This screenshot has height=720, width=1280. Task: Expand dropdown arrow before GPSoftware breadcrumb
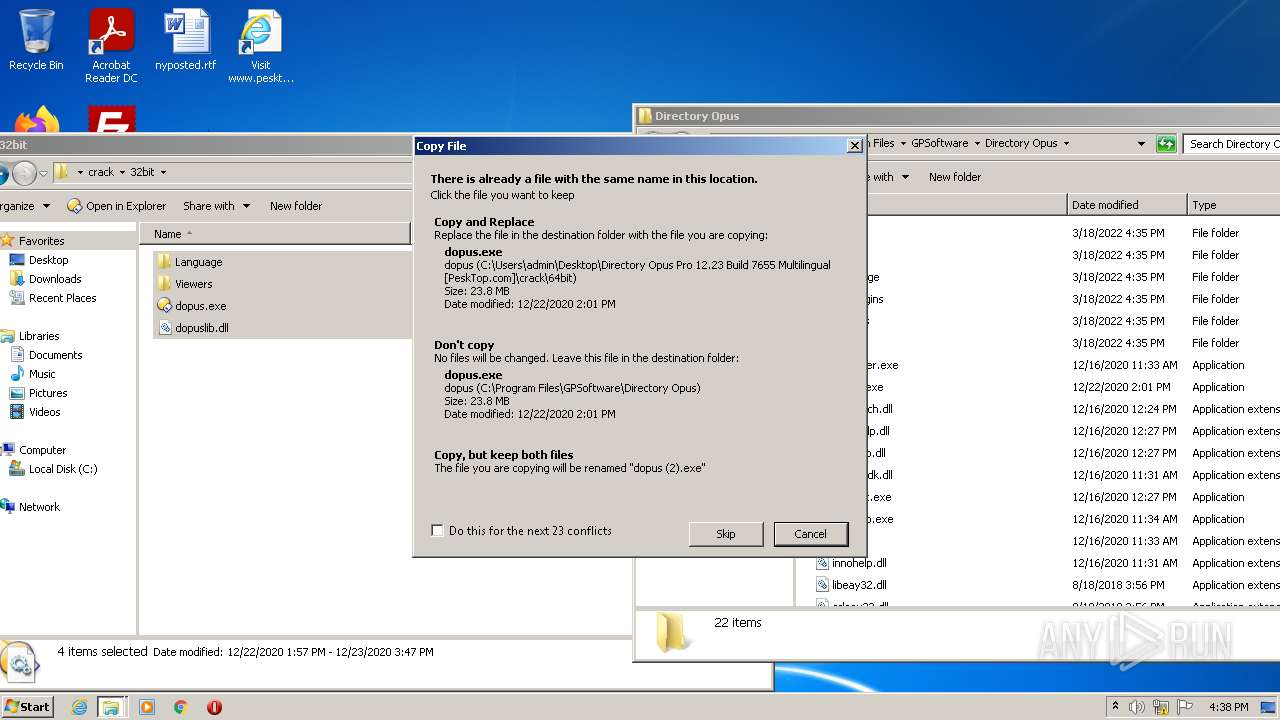904,144
